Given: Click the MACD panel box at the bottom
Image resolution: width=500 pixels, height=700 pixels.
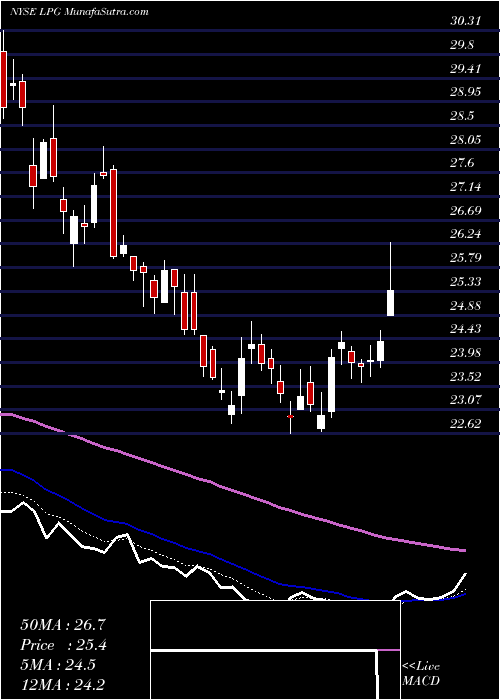Looking at the screenshot, I should point(275,650).
